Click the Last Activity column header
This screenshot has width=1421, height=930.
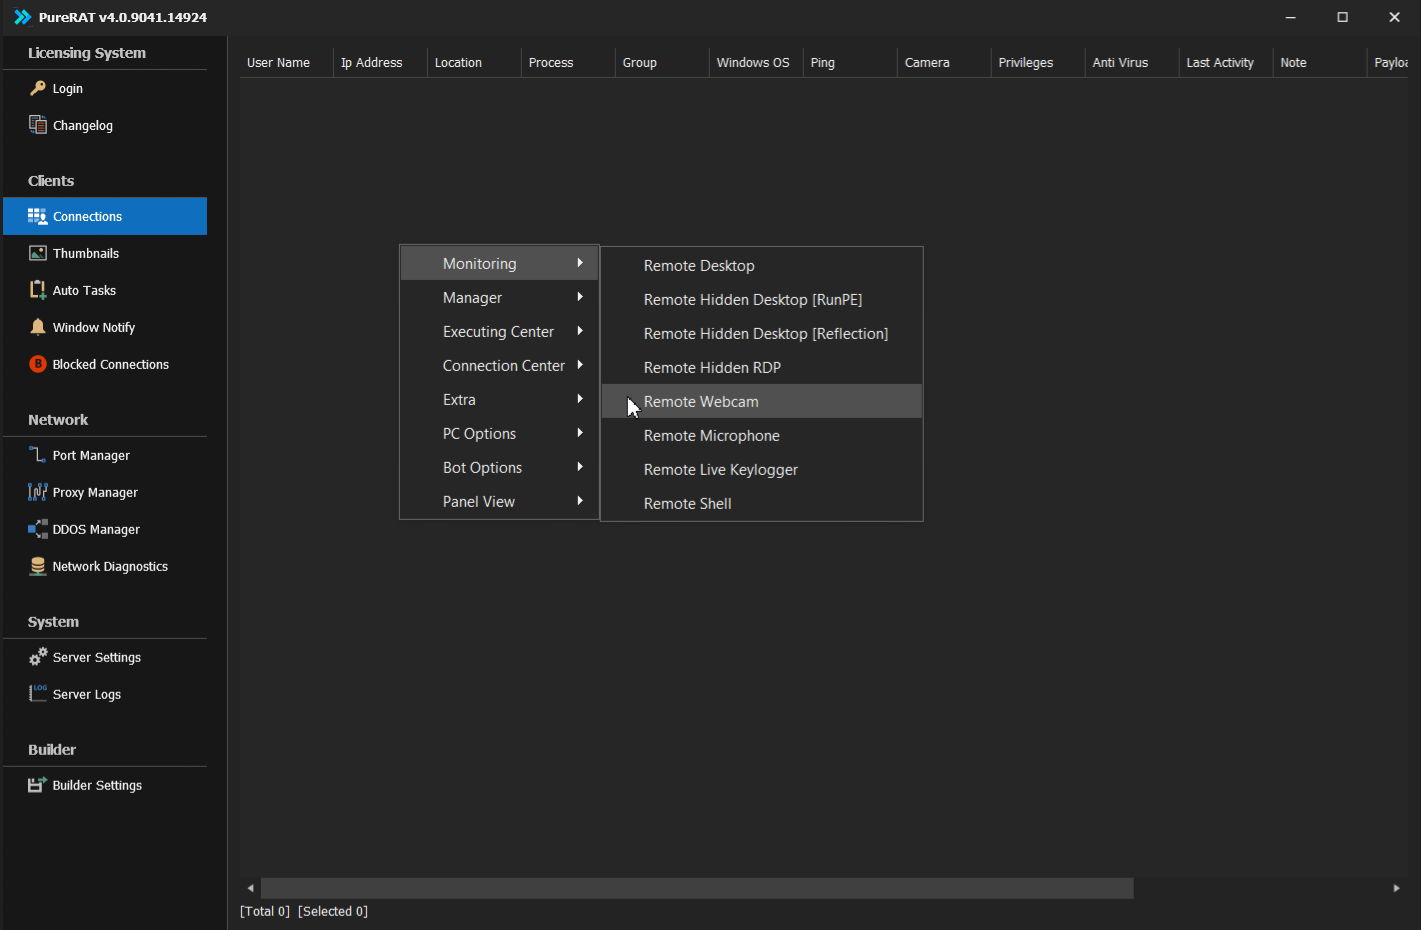[1226, 62]
